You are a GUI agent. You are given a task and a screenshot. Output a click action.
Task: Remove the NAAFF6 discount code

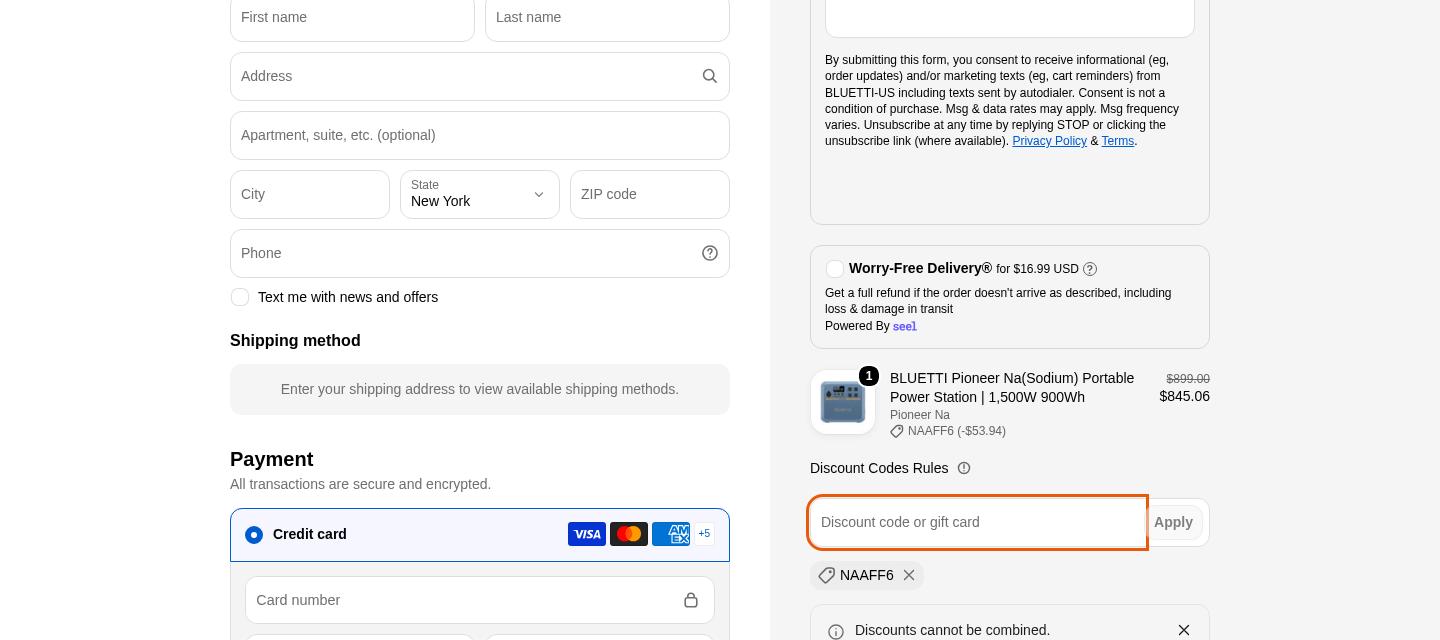(x=909, y=575)
